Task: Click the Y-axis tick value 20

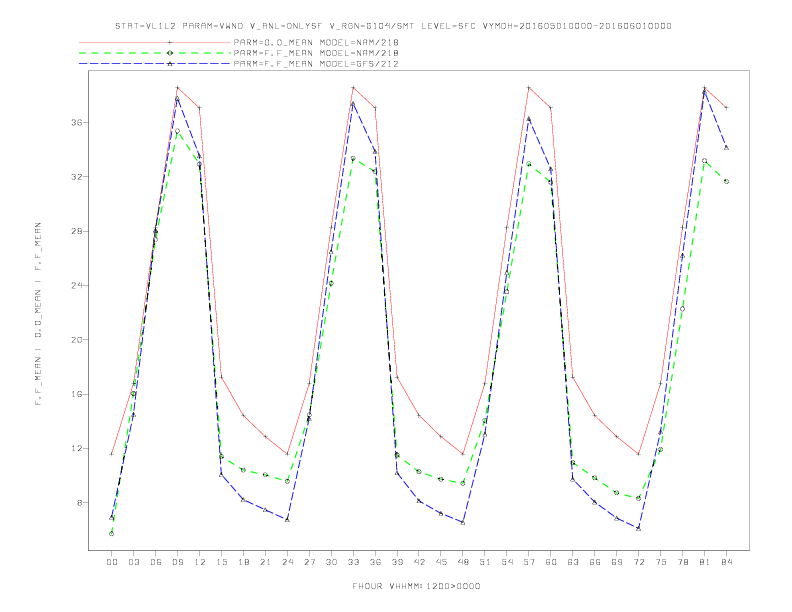Action: click(76, 340)
